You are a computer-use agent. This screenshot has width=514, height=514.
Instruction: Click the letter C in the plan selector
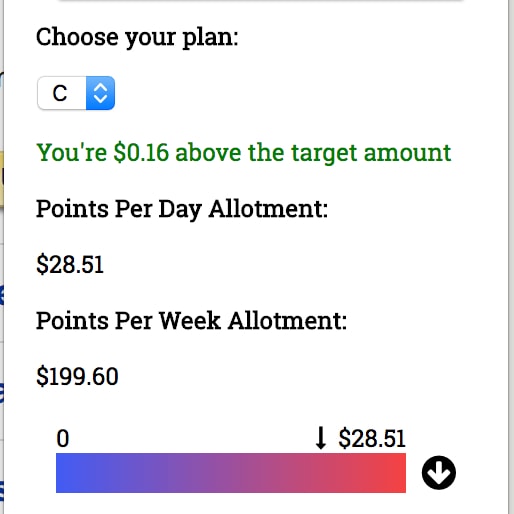point(60,93)
